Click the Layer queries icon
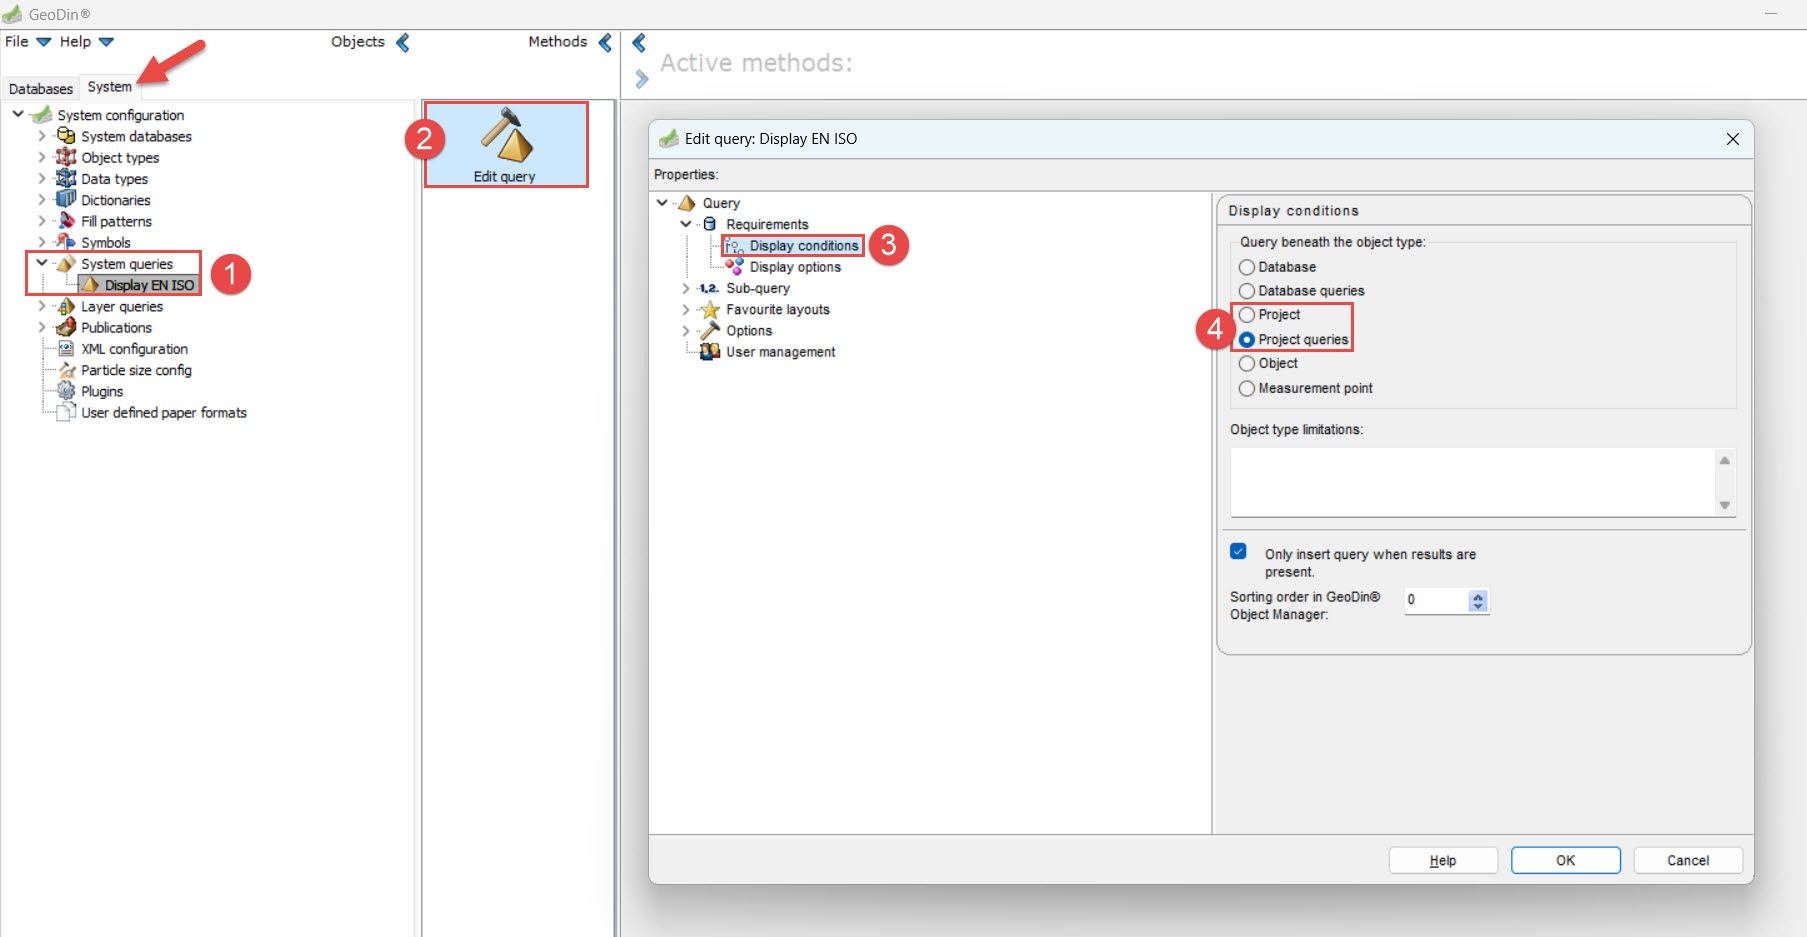 (66, 306)
